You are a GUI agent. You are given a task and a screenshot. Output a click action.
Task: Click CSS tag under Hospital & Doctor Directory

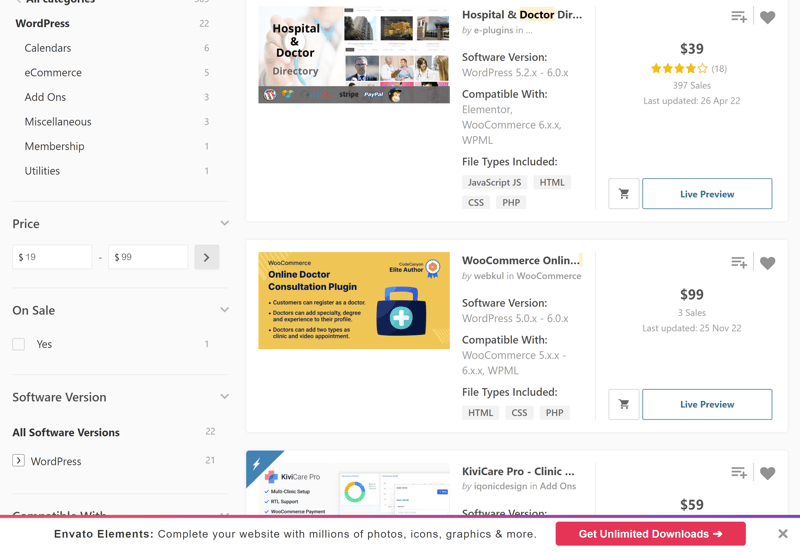[x=476, y=203]
